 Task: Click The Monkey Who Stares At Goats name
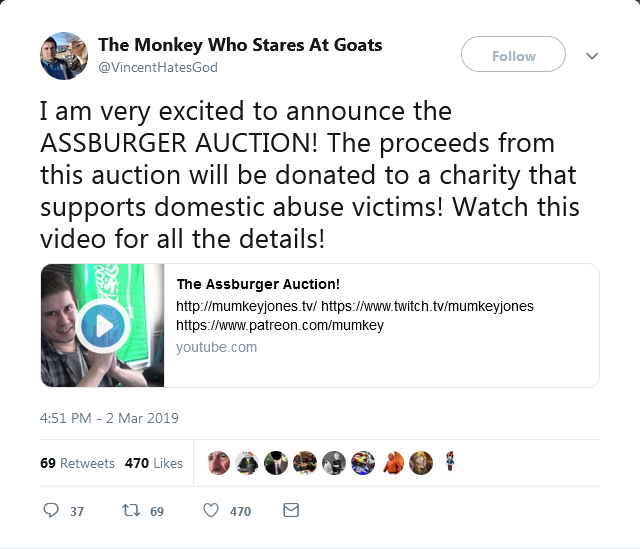click(x=240, y=45)
